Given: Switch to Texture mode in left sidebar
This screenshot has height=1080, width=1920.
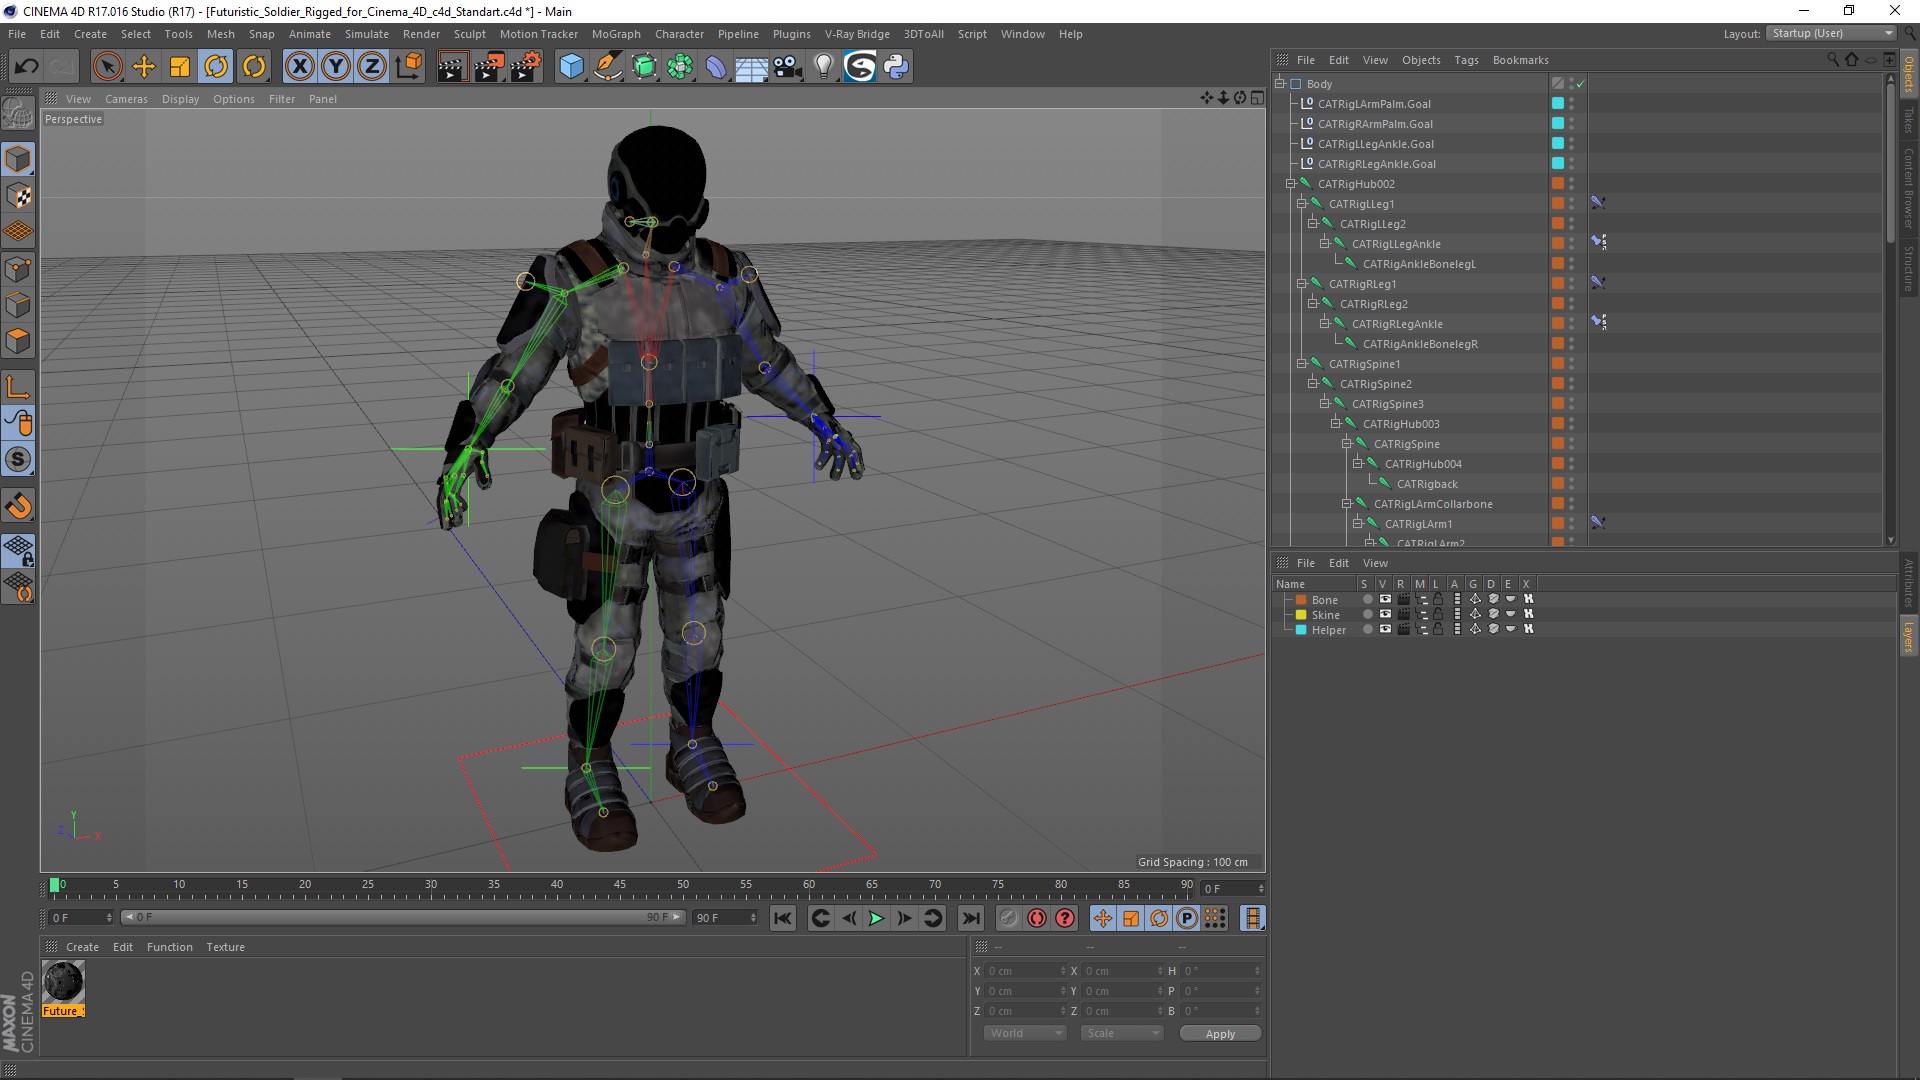Looking at the screenshot, I should point(18,196).
